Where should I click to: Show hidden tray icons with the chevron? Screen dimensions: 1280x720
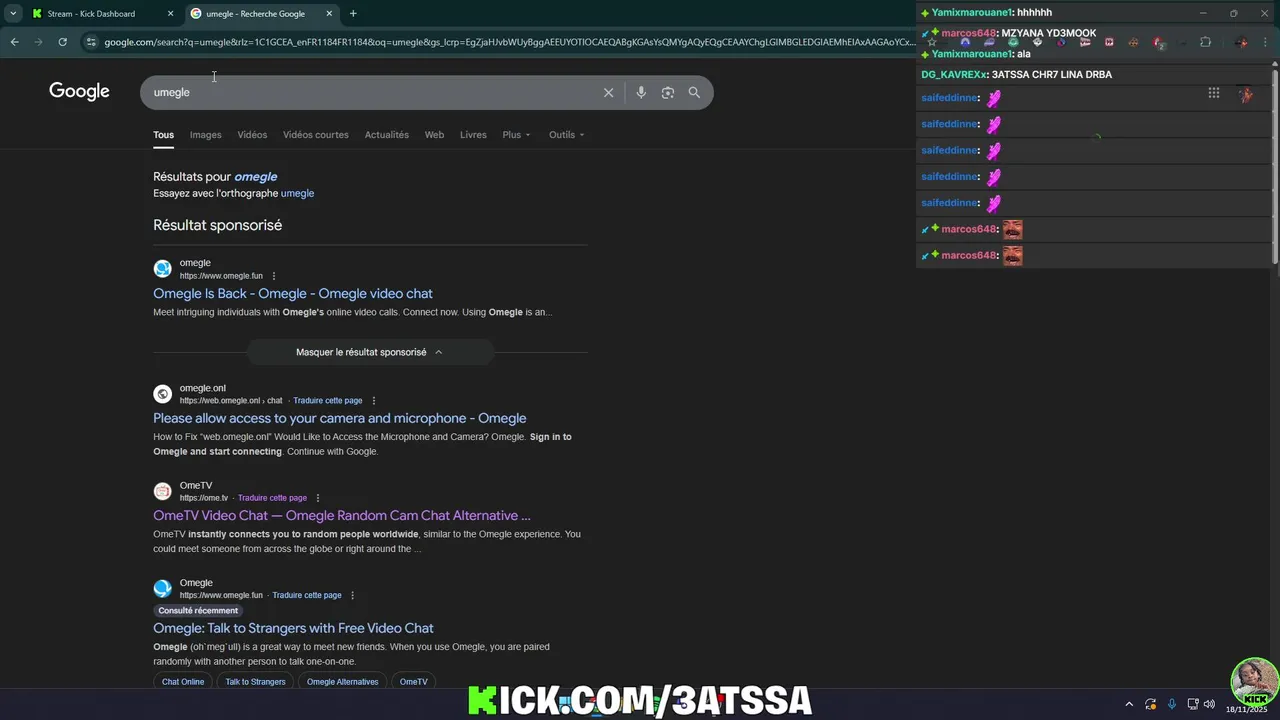coord(1129,704)
